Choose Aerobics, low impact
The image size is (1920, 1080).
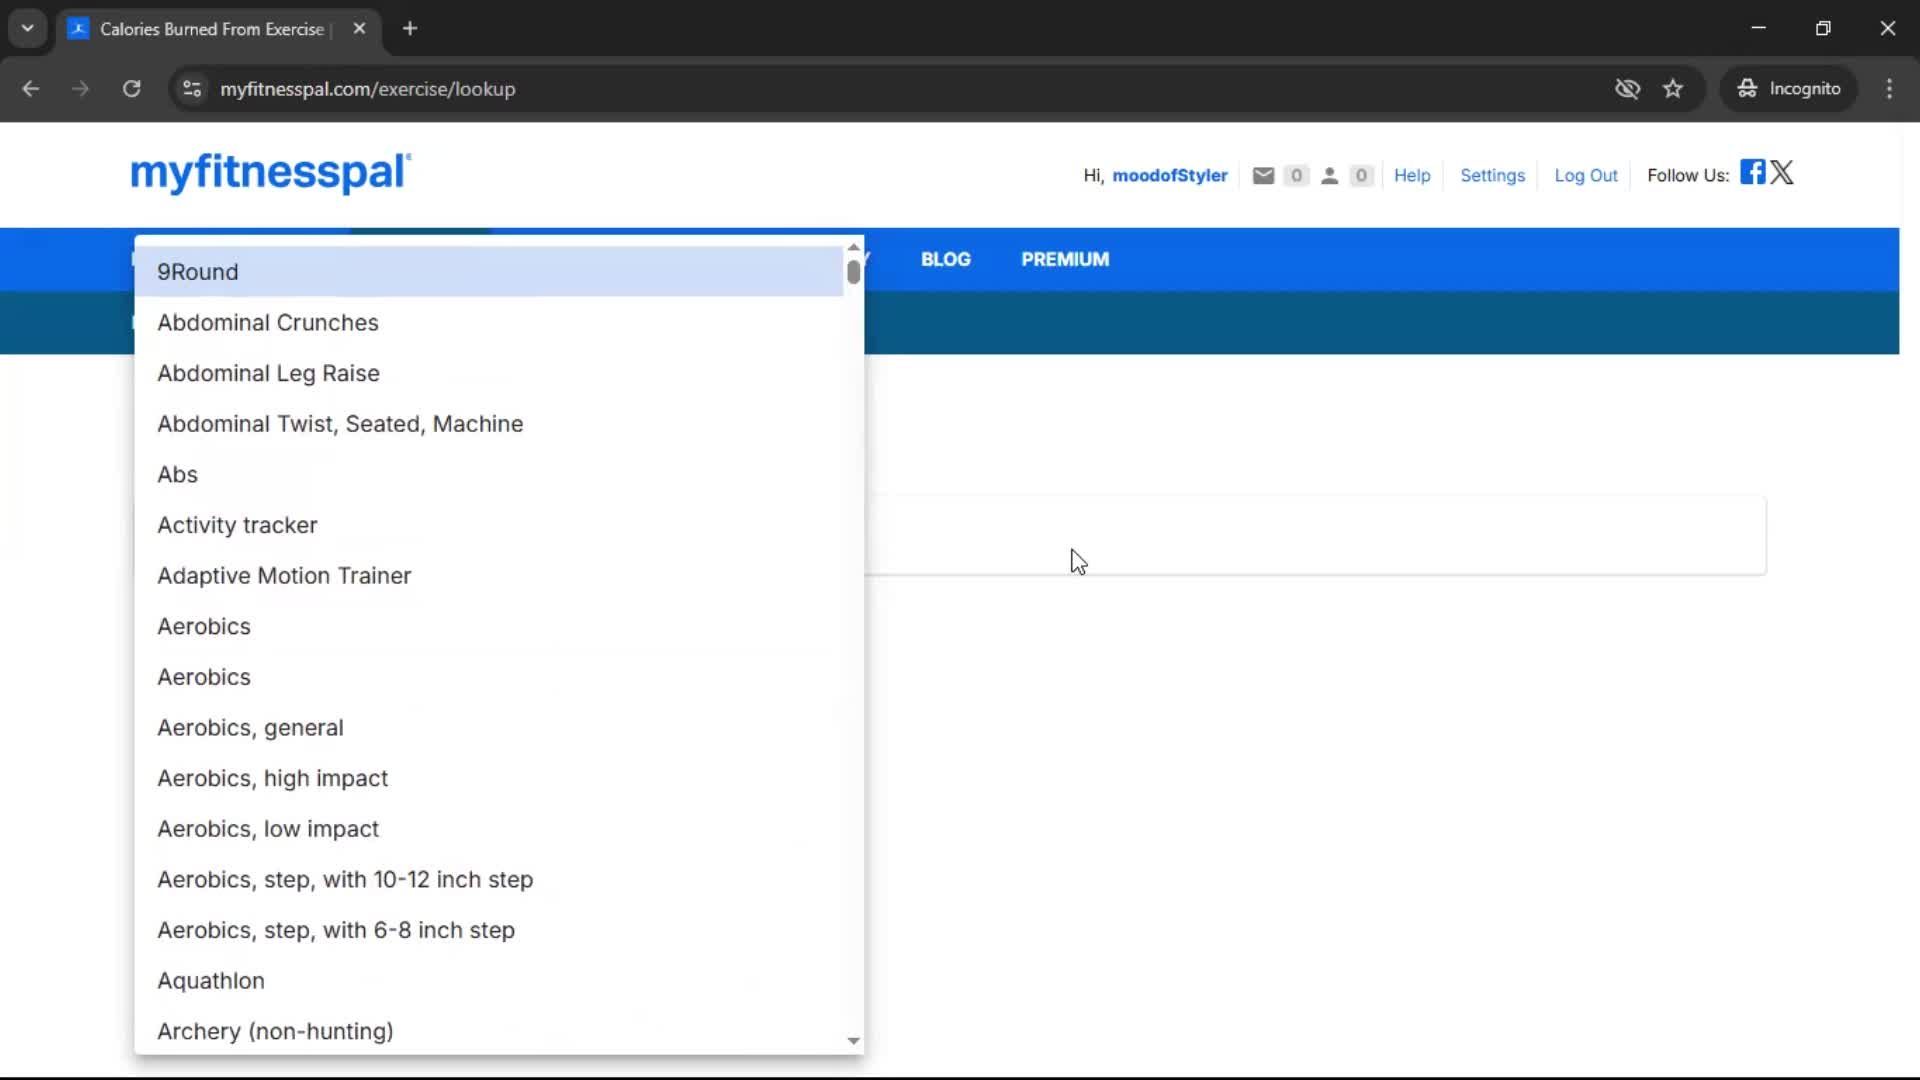[489, 829]
